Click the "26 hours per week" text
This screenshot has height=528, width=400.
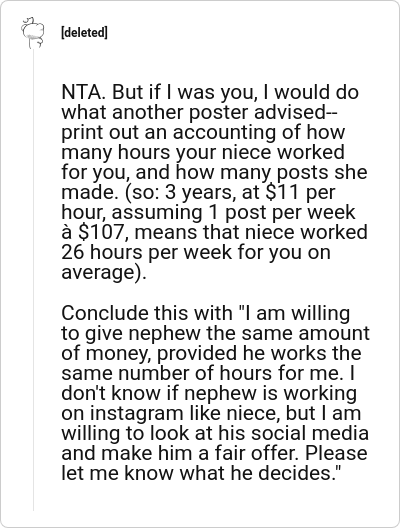(x=147, y=252)
